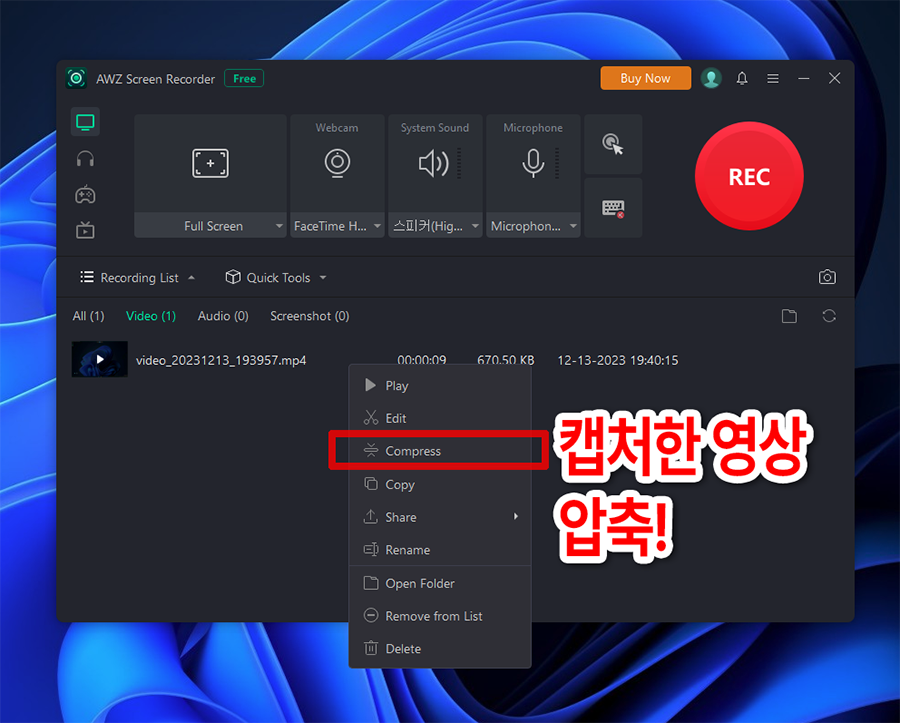Toggle the System Sound speaker icon

[x=433, y=164]
